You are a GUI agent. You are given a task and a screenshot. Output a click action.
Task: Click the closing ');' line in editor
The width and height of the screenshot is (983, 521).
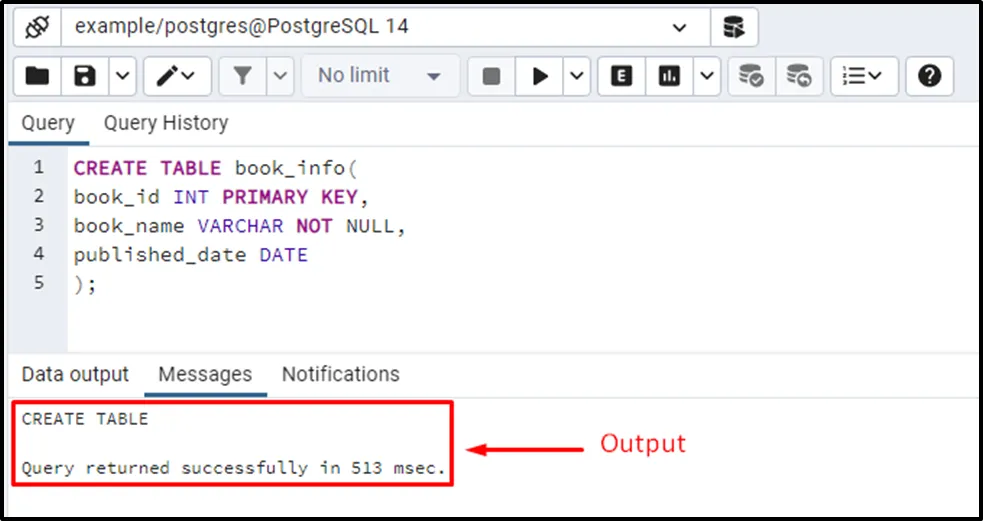(x=85, y=284)
